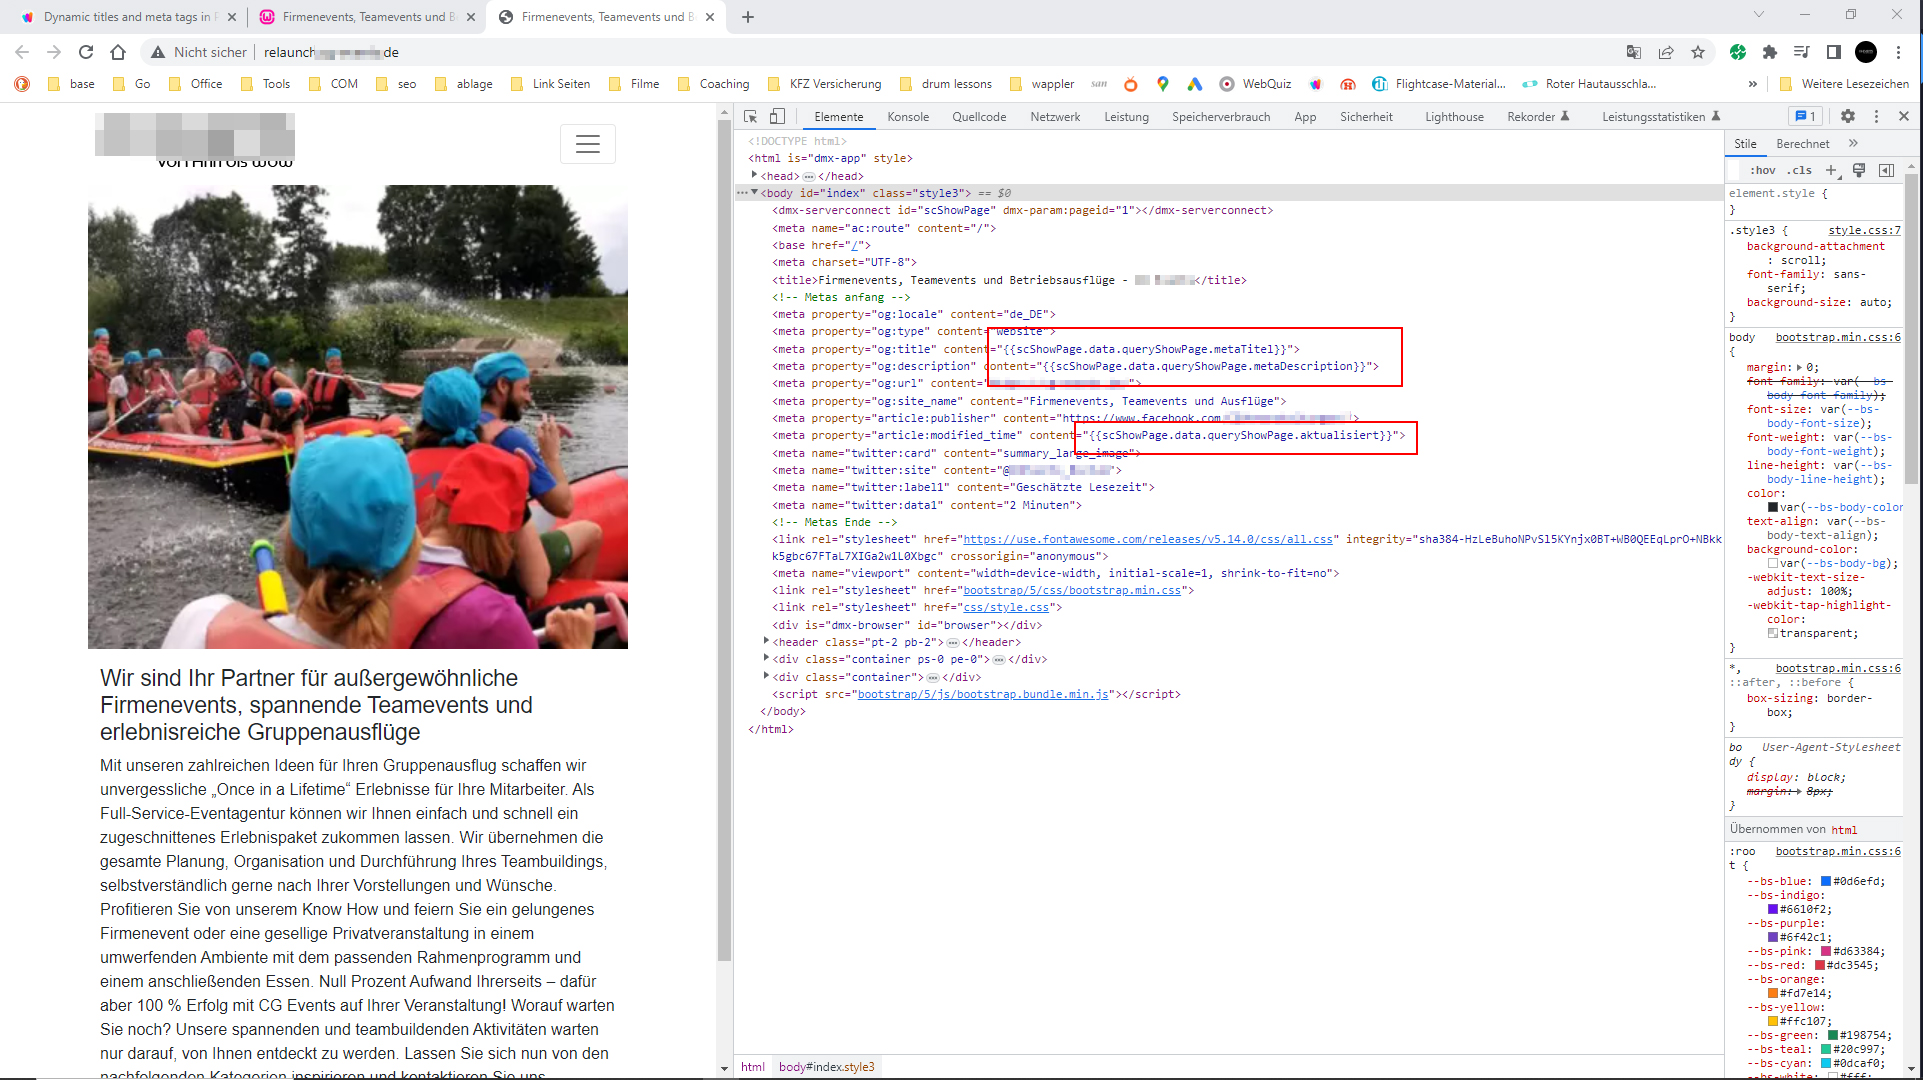Expand the header pt-2 pb-2 node
This screenshot has width=1923, height=1080.
coord(766,641)
